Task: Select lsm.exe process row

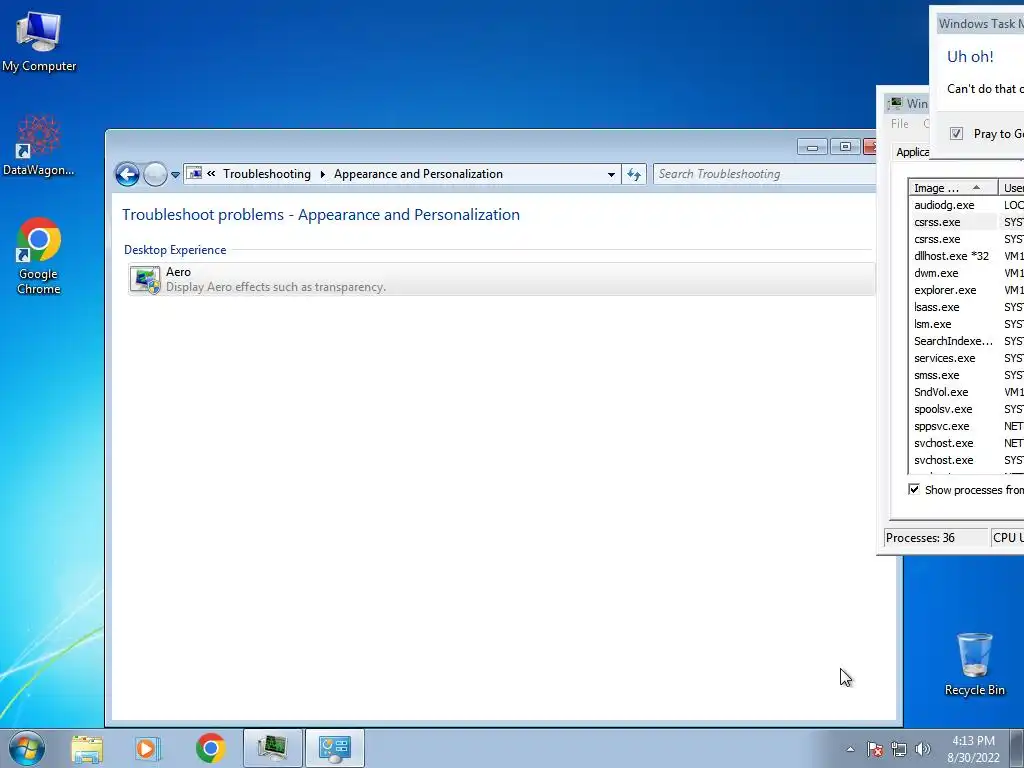Action: [x=967, y=324]
